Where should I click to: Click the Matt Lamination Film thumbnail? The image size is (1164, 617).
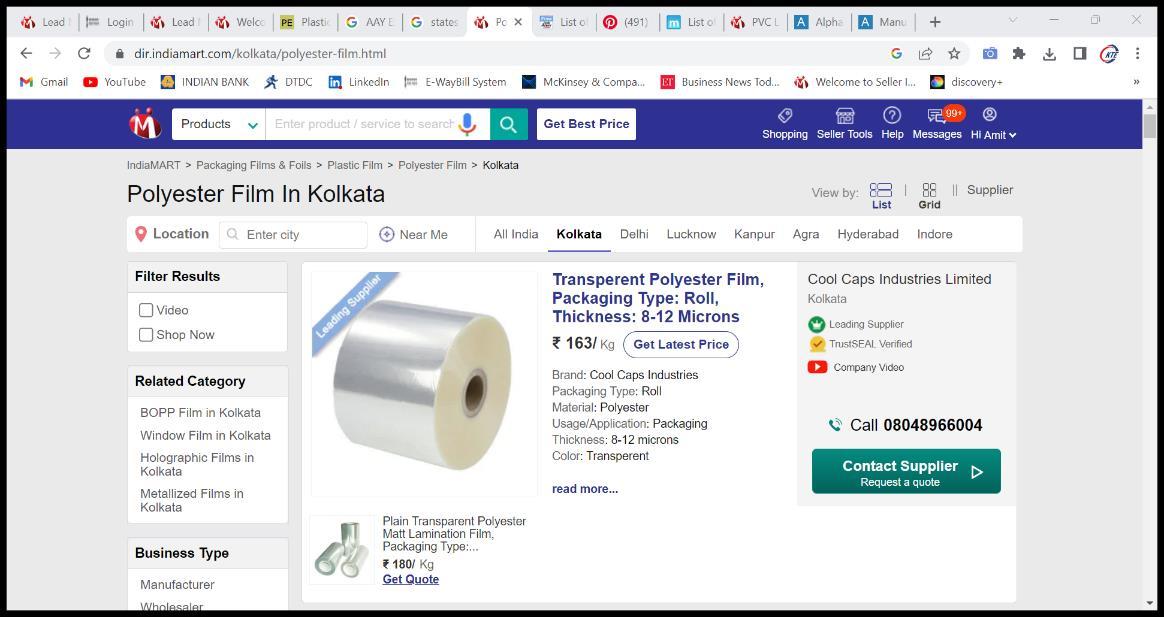[x=342, y=549]
